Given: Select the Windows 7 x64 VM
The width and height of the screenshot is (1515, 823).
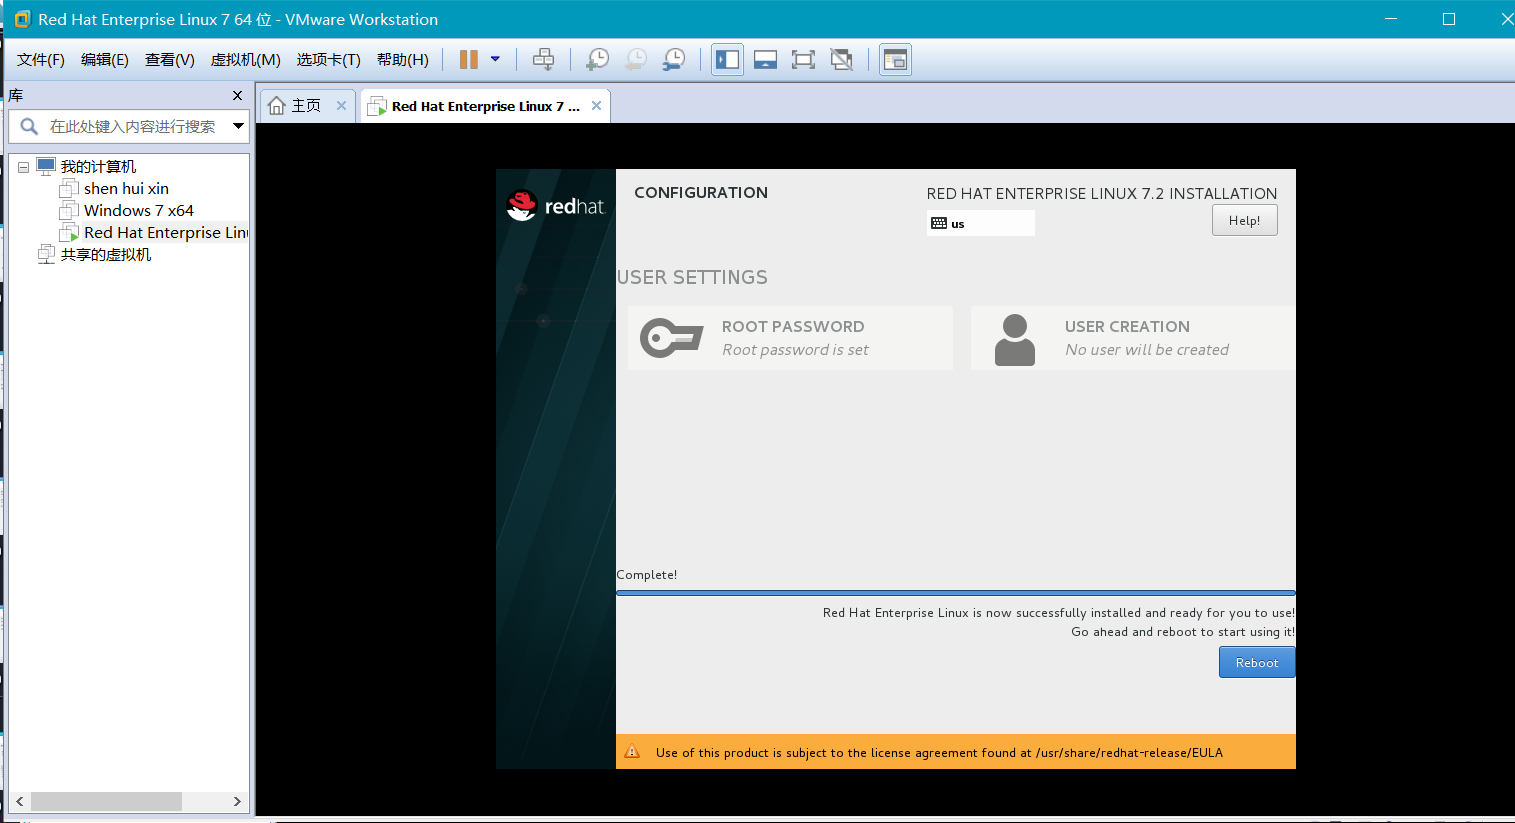Looking at the screenshot, I should click(x=139, y=211).
